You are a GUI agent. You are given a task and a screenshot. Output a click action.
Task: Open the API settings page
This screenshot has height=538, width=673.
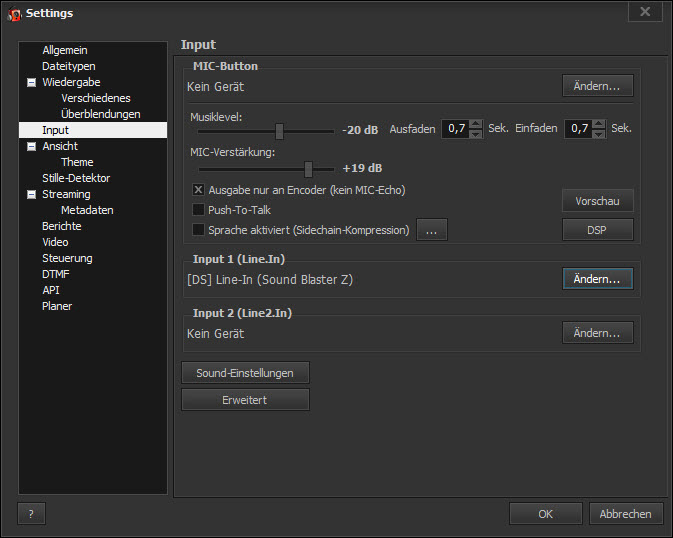51,290
